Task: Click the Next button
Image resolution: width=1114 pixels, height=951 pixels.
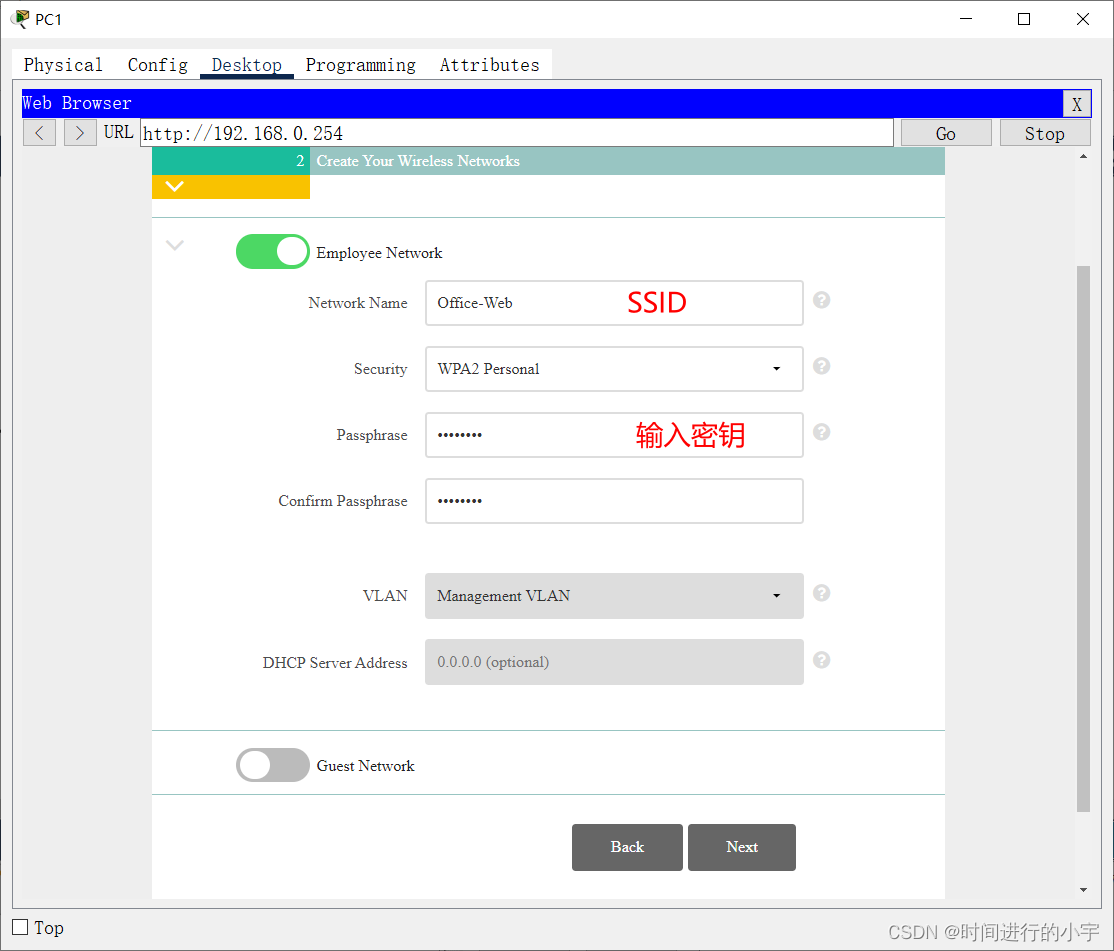Action: pyautogui.click(x=742, y=847)
